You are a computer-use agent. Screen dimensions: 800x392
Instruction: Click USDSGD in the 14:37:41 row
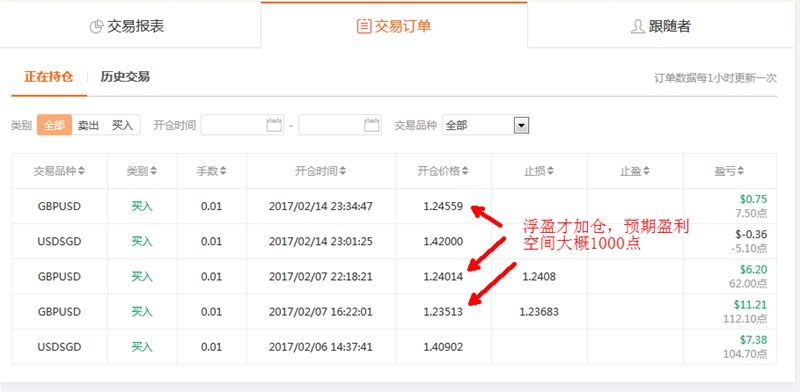(59, 347)
